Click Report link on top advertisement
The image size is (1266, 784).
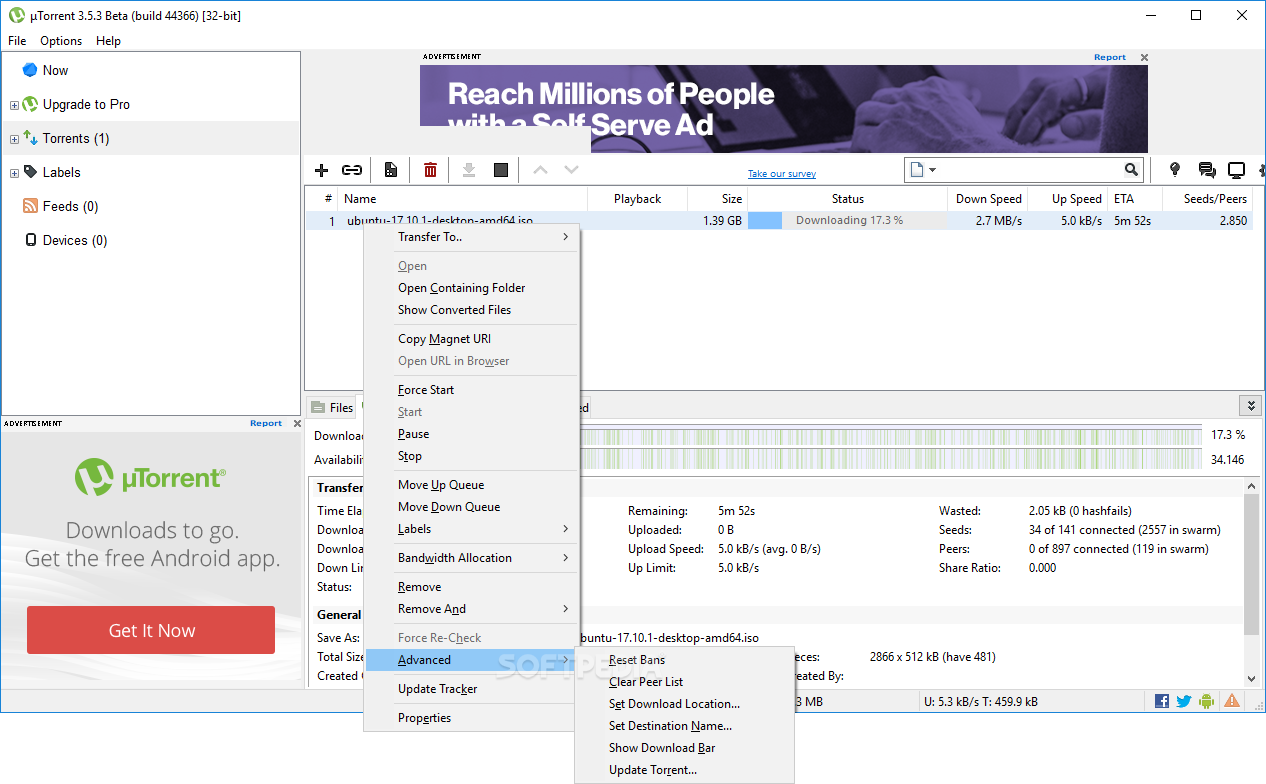coord(1110,58)
